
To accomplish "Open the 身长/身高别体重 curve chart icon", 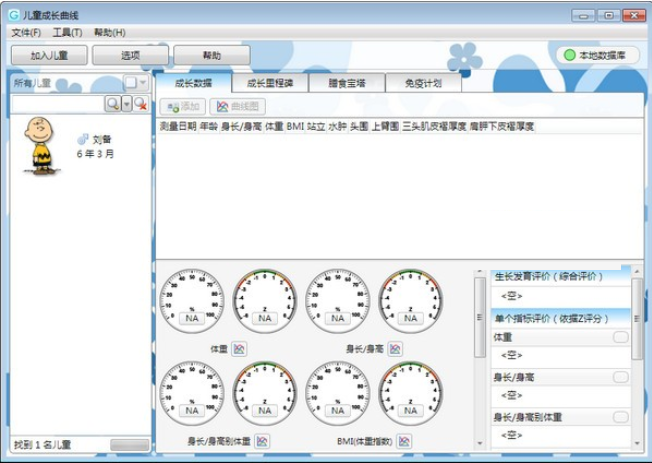I will 262,441.
